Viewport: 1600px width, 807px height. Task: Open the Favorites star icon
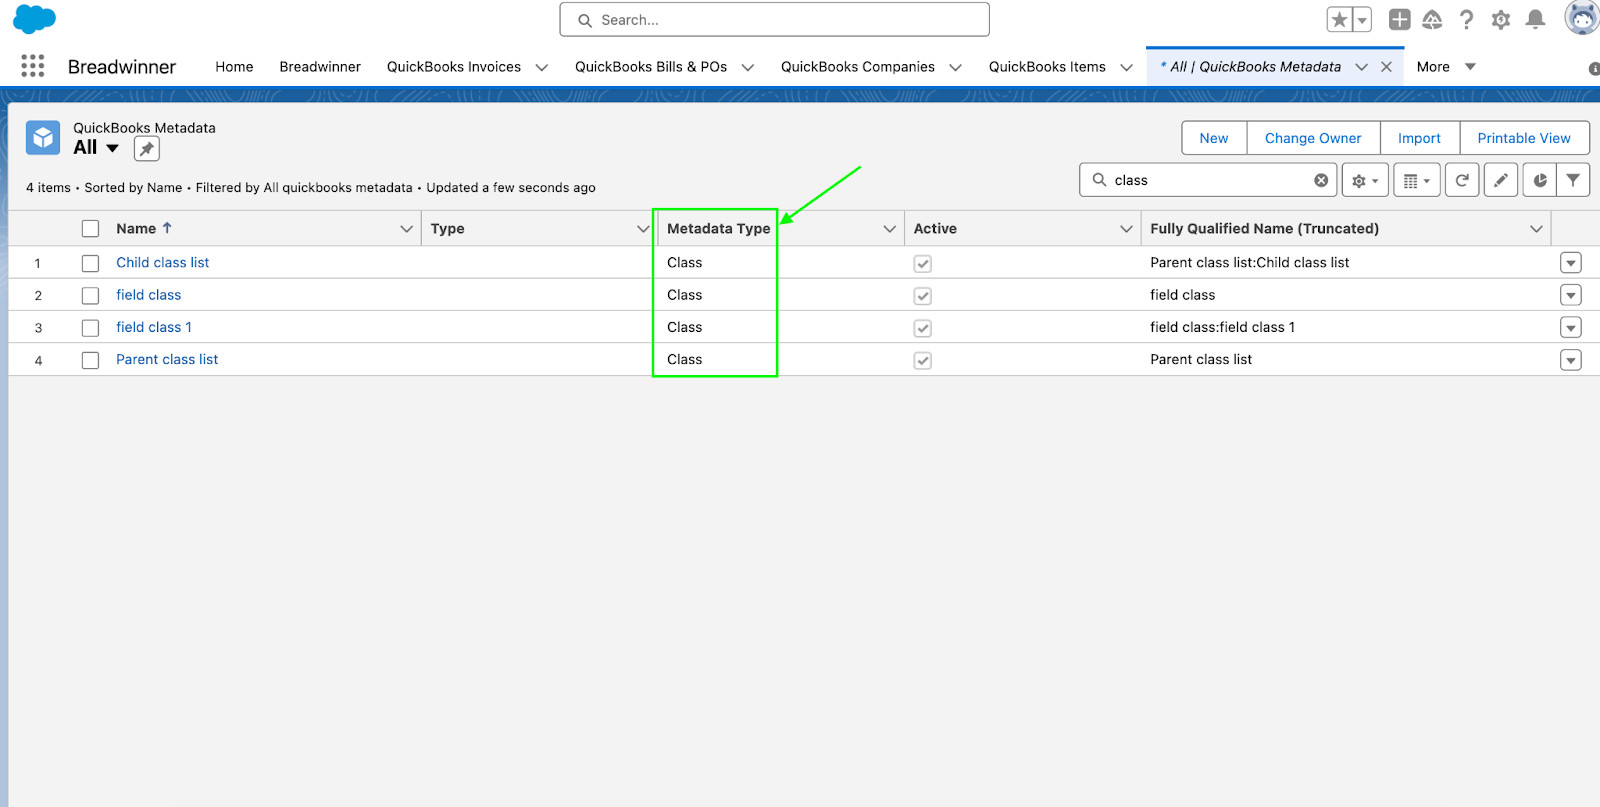click(1339, 20)
